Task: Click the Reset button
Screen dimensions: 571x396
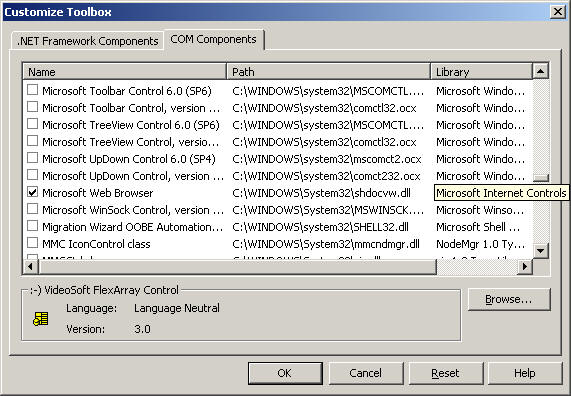Action: click(445, 373)
